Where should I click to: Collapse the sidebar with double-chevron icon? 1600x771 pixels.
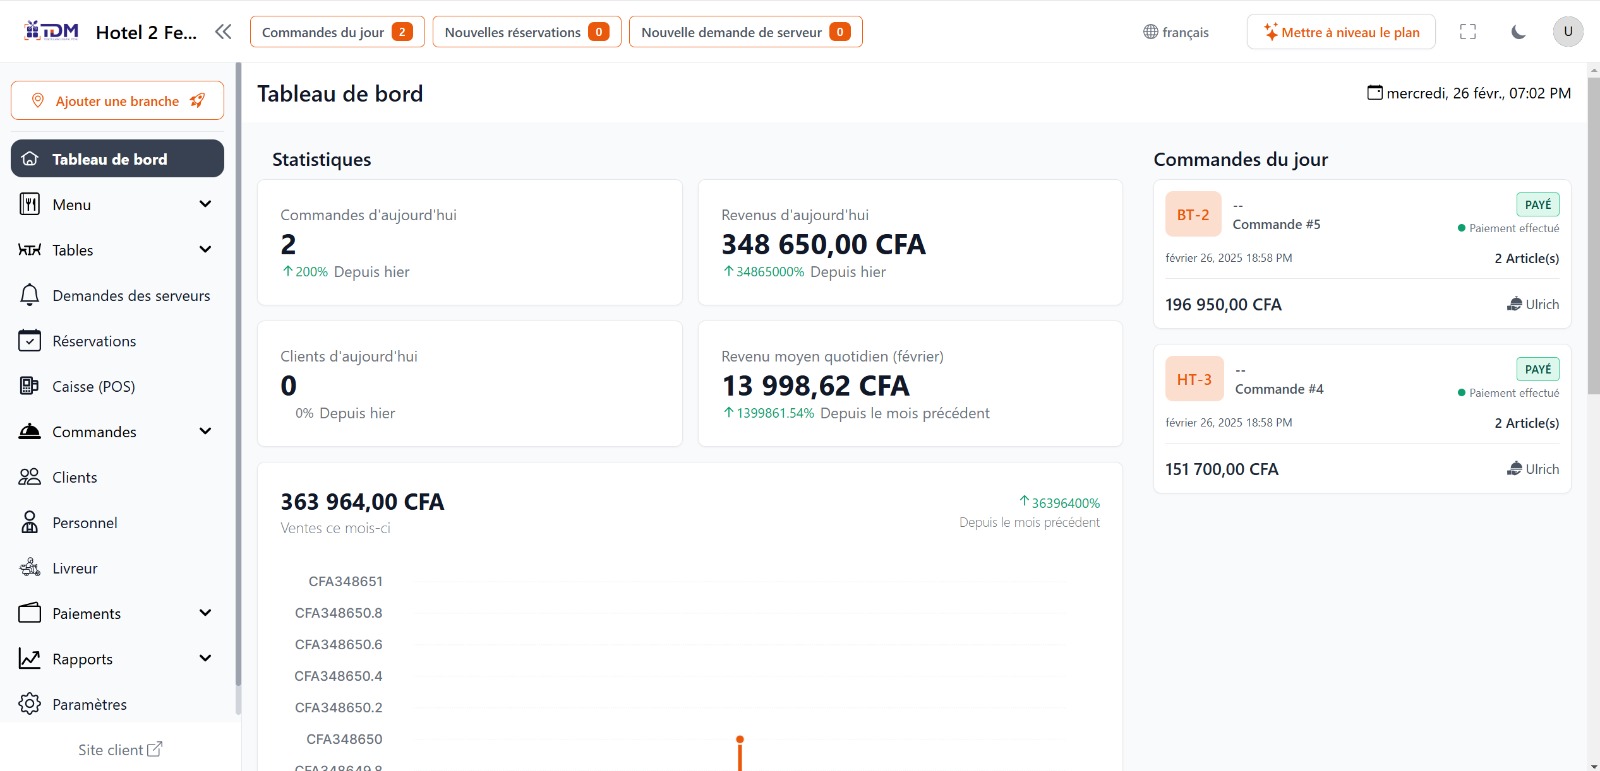coord(223,32)
